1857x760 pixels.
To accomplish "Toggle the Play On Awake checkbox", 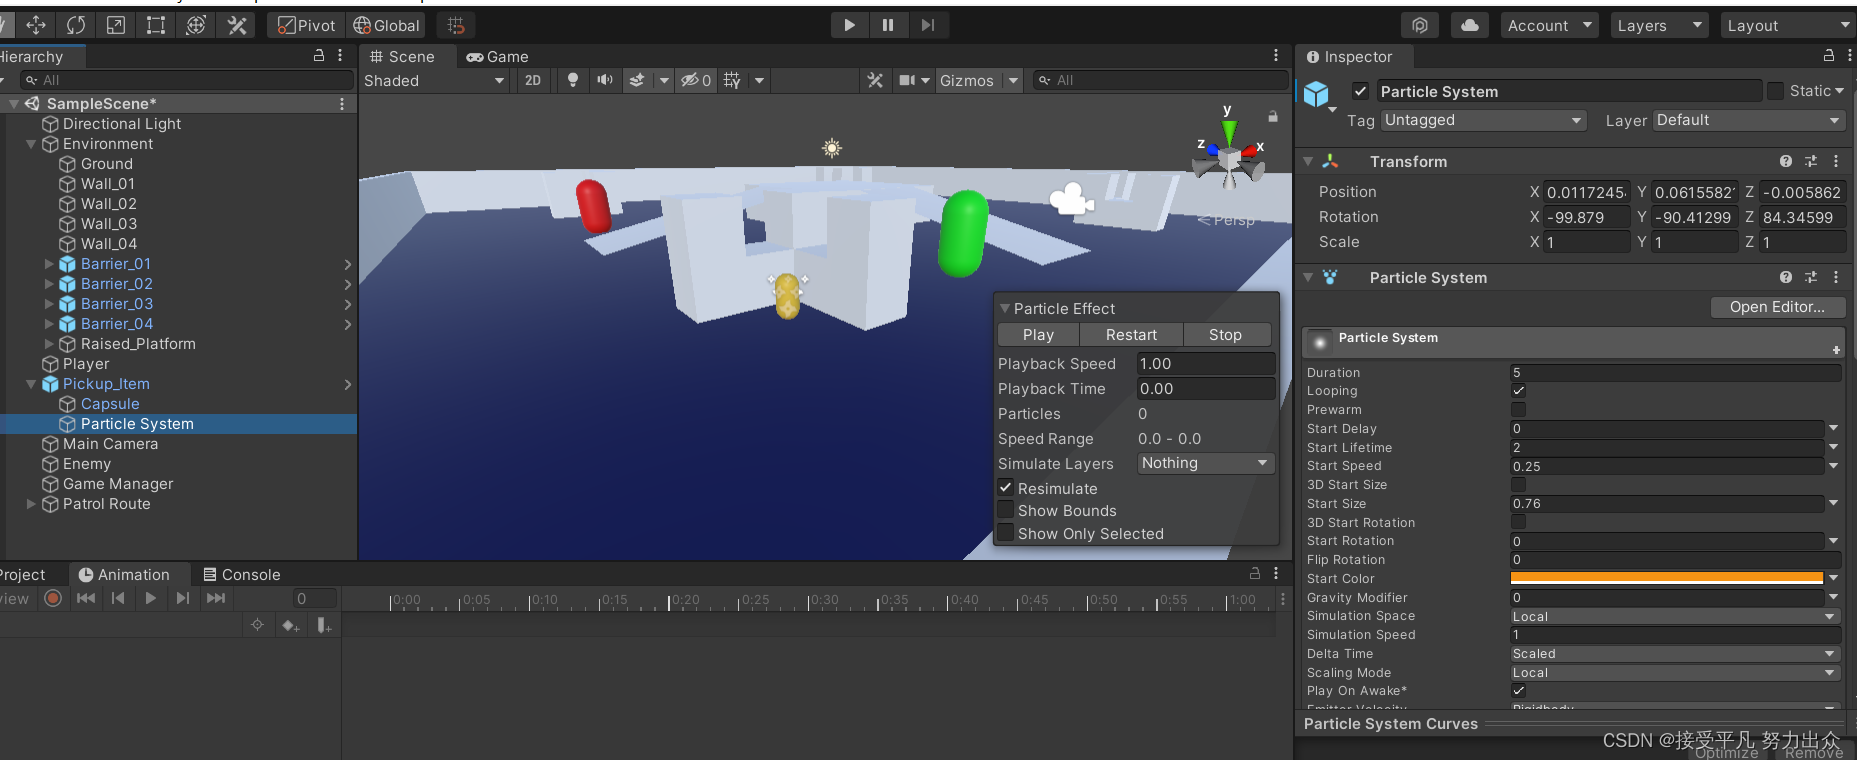I will tap(1518, 690).
